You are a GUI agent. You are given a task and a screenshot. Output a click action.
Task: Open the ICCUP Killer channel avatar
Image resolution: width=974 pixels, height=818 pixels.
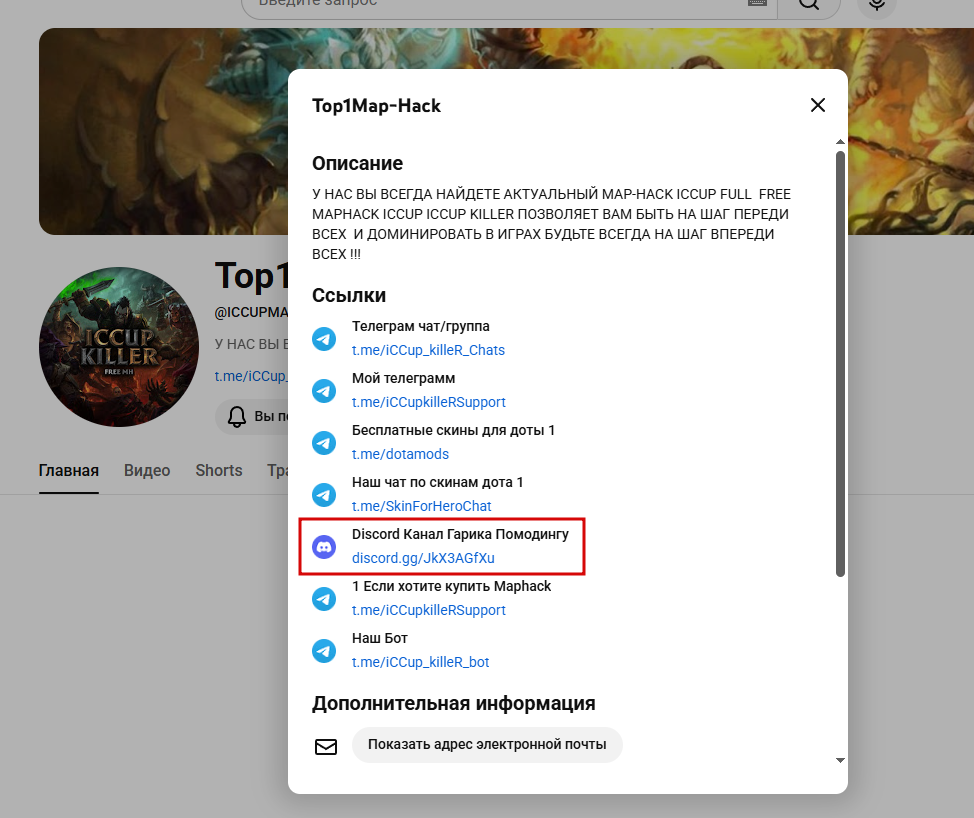(x=119, y=347)
